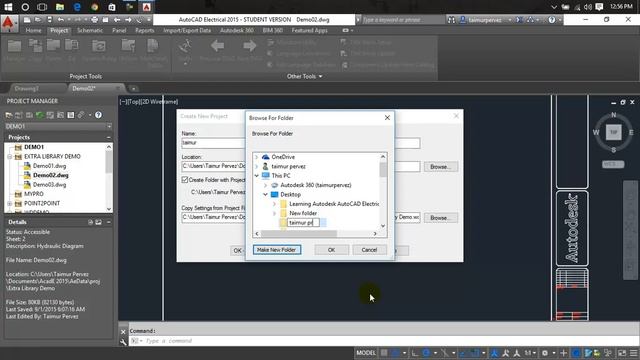640x360 pixels.
Task: Open File Explorer from Windows taskbar
Action: pyautogui.click(x=60, y=7)
